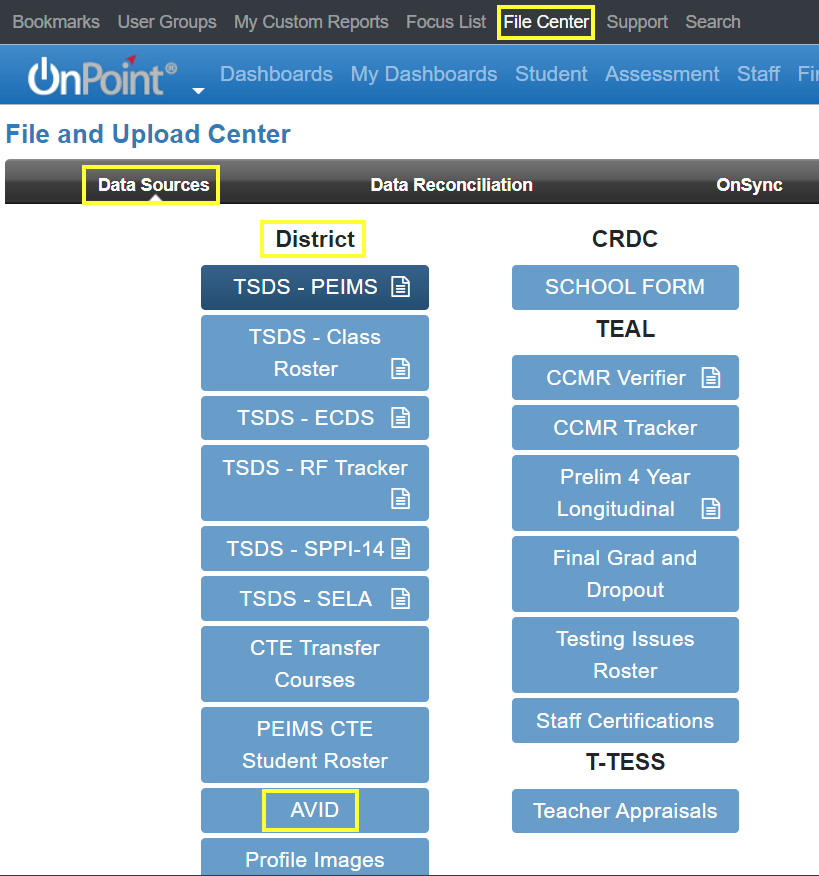
Task: Select TSDS - SELA button
Action: click(315, 598)
